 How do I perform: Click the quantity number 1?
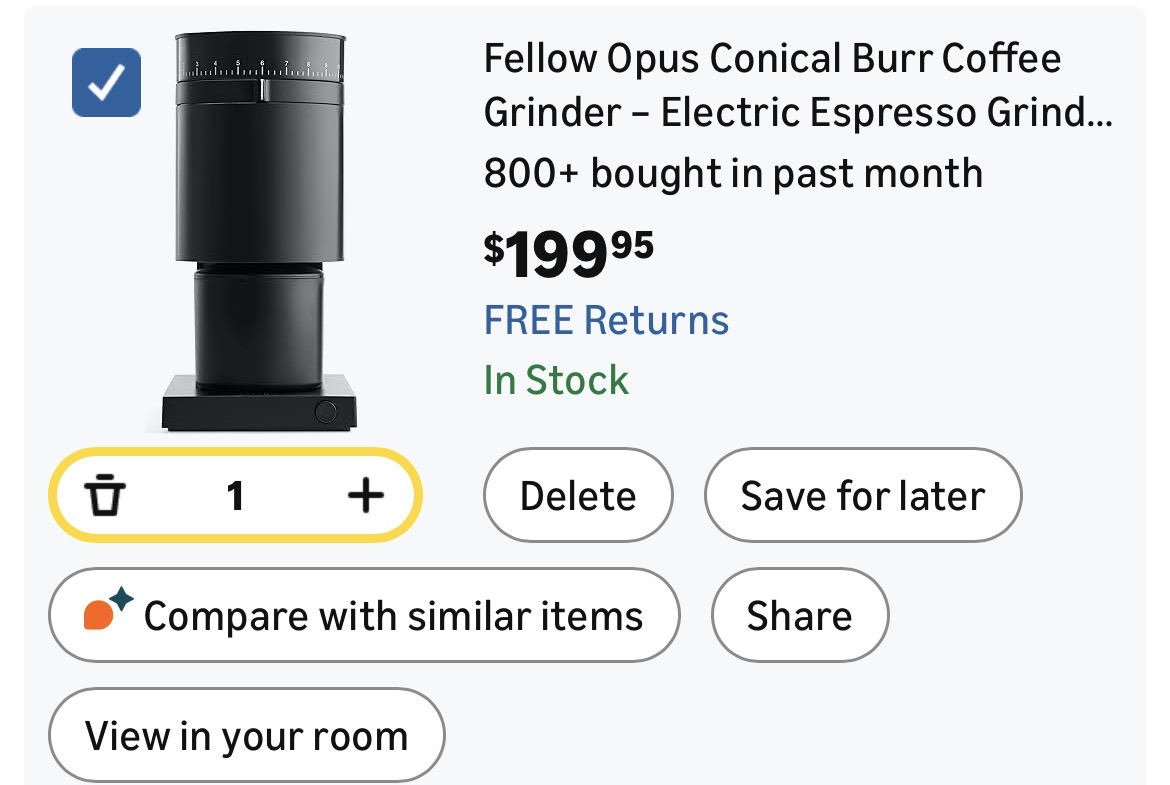(x=235, y=495)
